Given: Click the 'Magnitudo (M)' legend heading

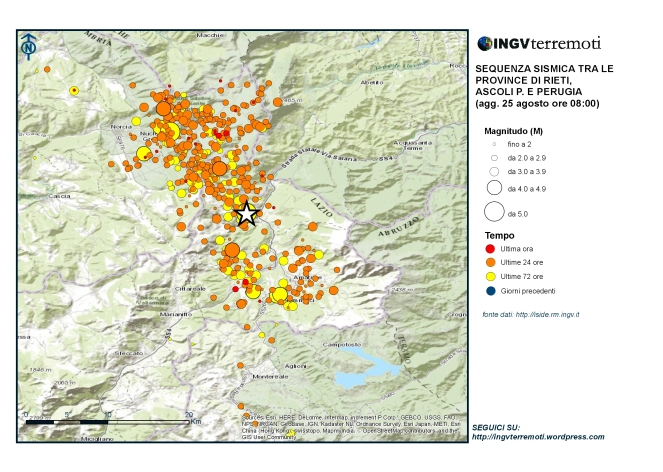Looking at the screenshot, I should (x=513, y=131).
